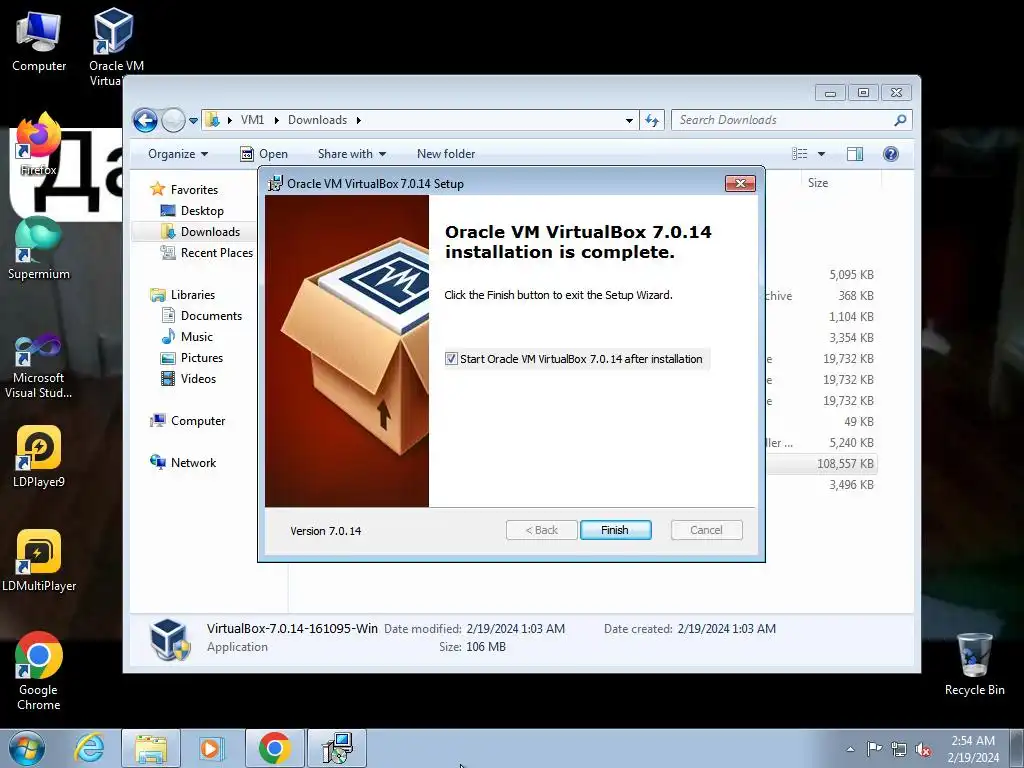Click Downloads in the address breadcrumb
Image resolution: width=1024 pixels, height=768 pixels.
(317, 120)
